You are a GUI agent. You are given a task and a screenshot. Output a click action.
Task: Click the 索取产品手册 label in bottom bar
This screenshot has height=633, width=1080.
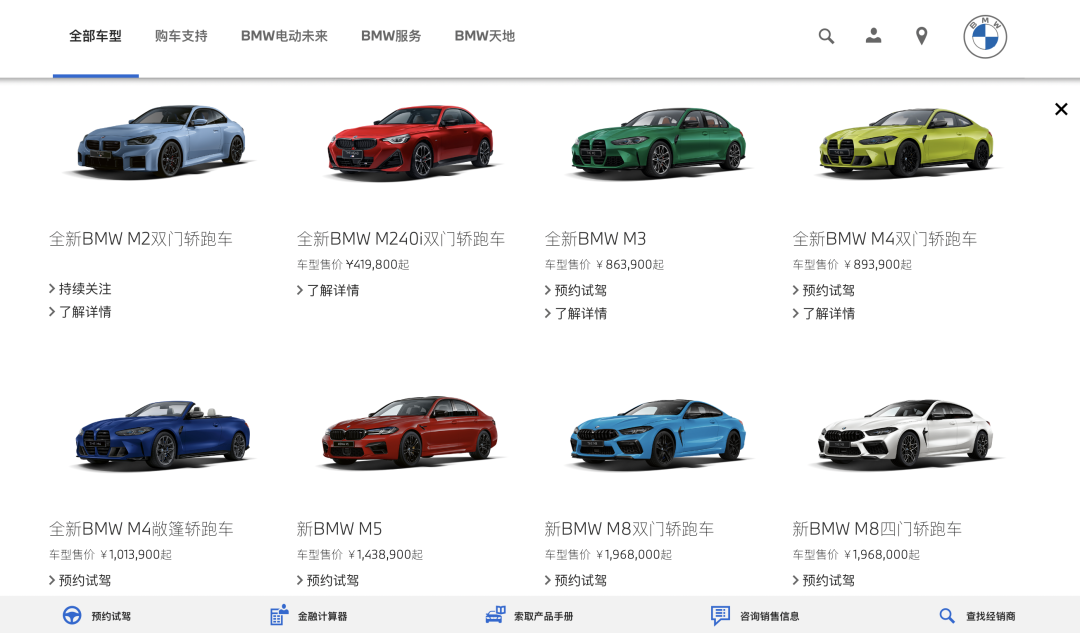click(x=543, y=616)
